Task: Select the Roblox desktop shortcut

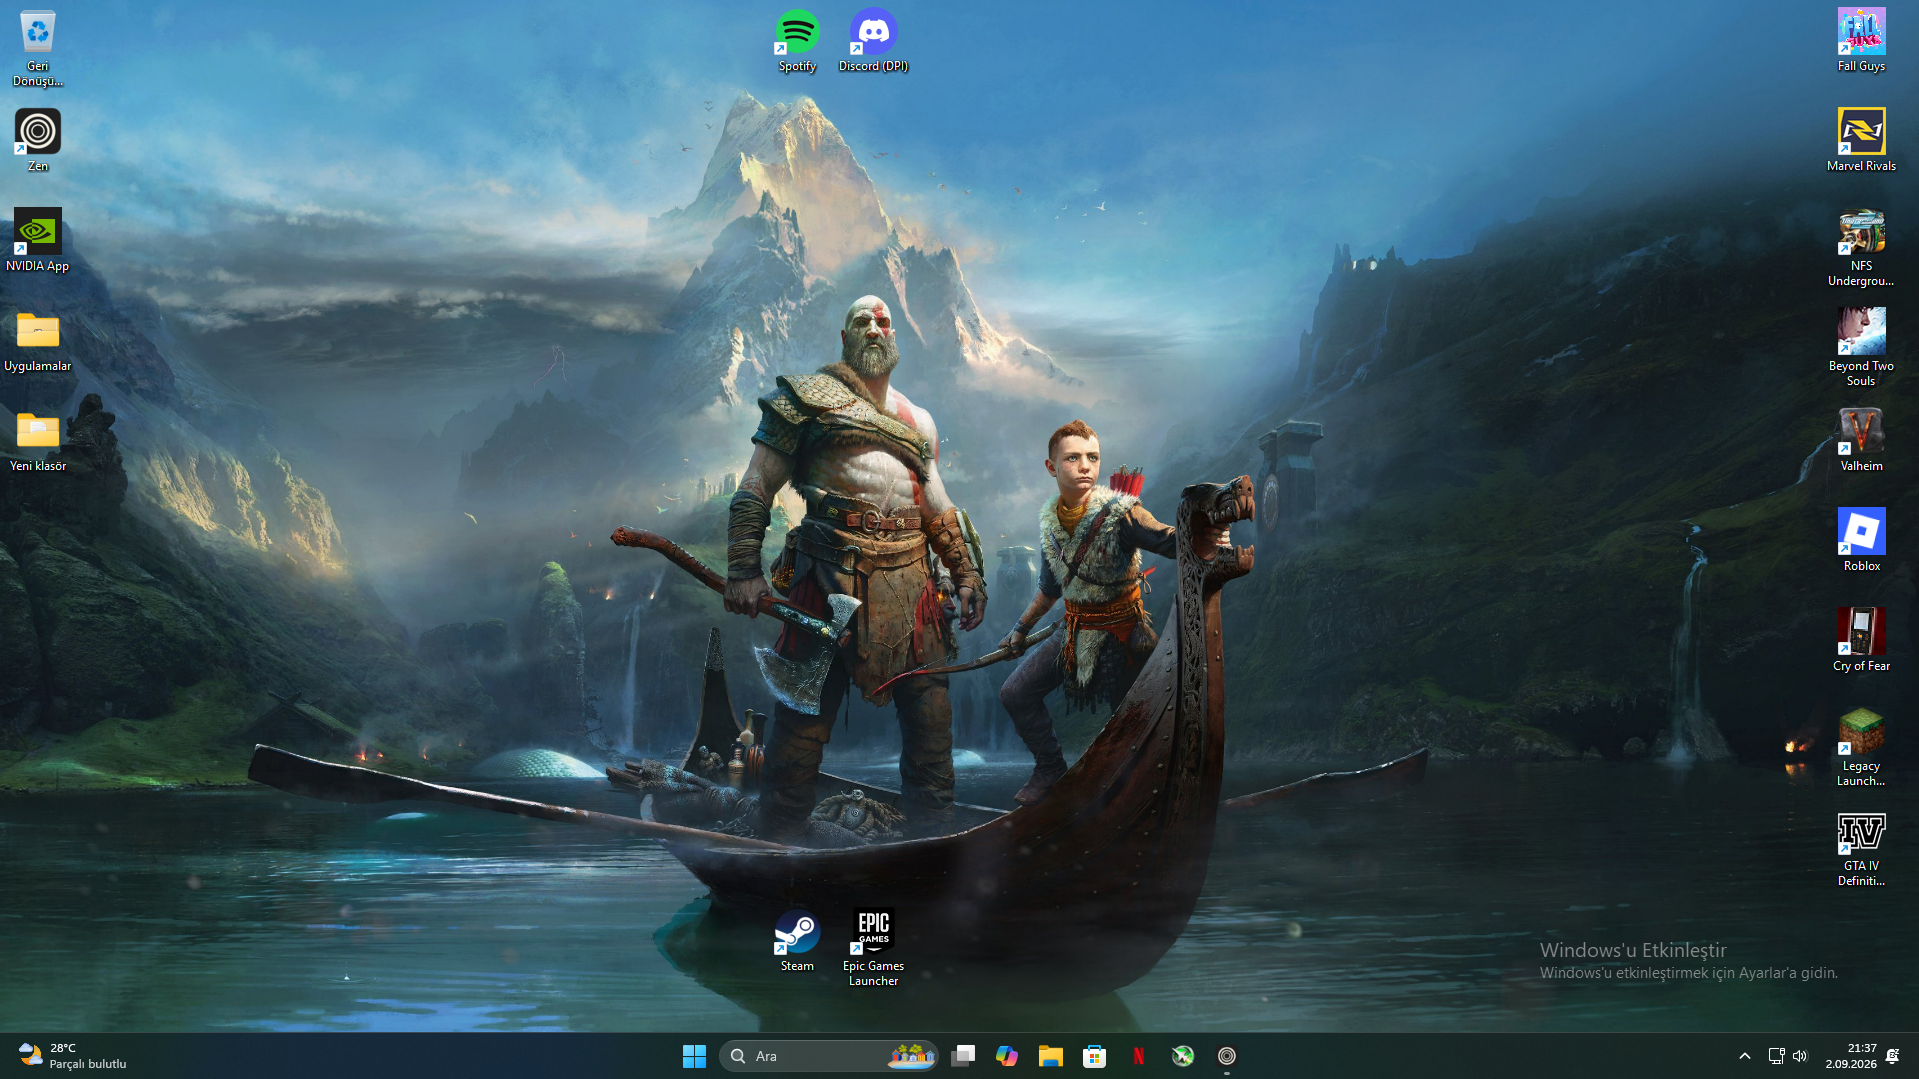Action: 1862,540
